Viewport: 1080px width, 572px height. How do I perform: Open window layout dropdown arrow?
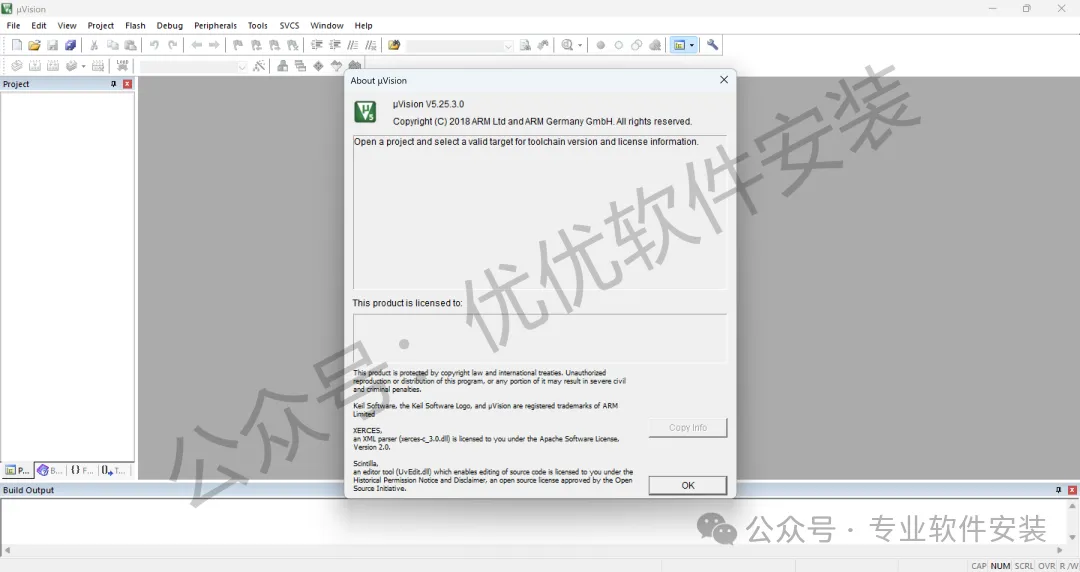tap(692, 45)
